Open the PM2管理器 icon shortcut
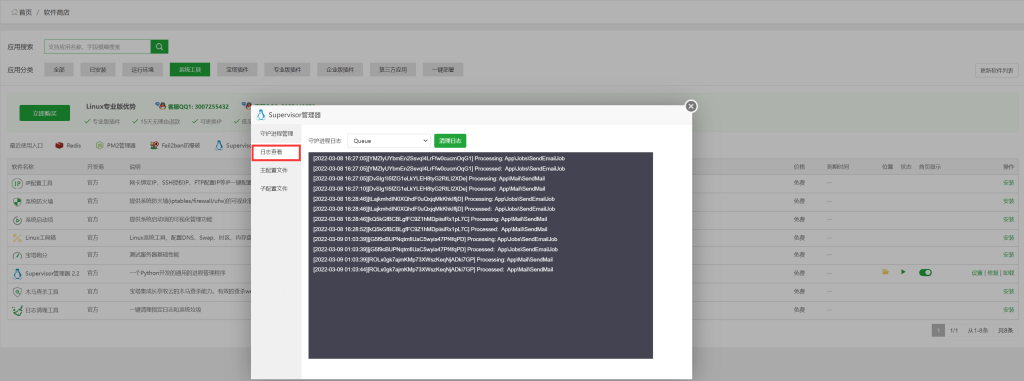Image resolution: width=1024 pixels, height=381 pixels. click(x=99, y=145)
